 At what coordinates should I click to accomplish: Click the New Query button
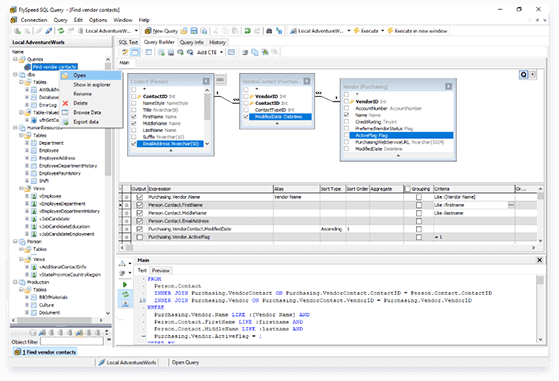pyautogui.click(x=161, y=31)
